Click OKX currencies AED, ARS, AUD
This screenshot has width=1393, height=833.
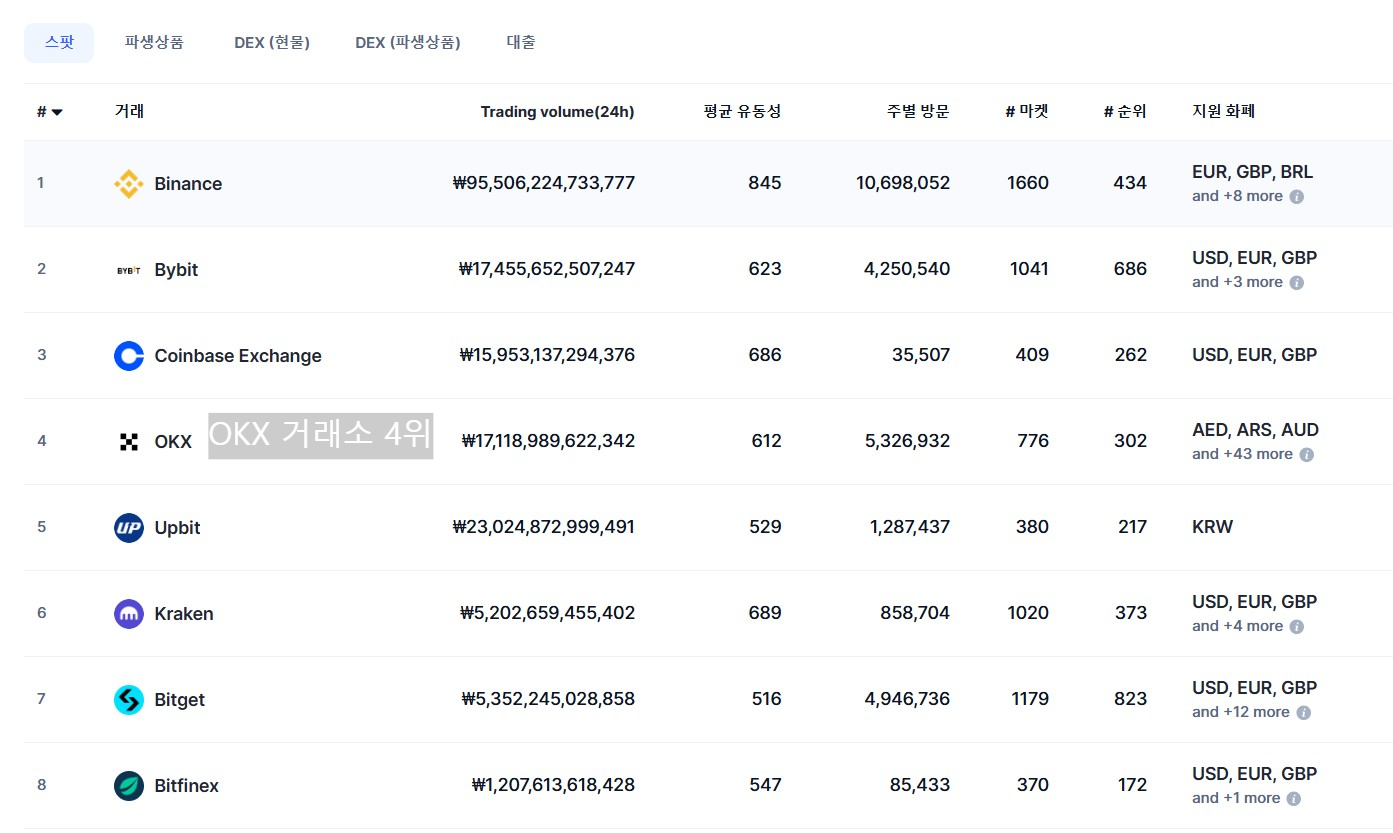[1256, 430]
